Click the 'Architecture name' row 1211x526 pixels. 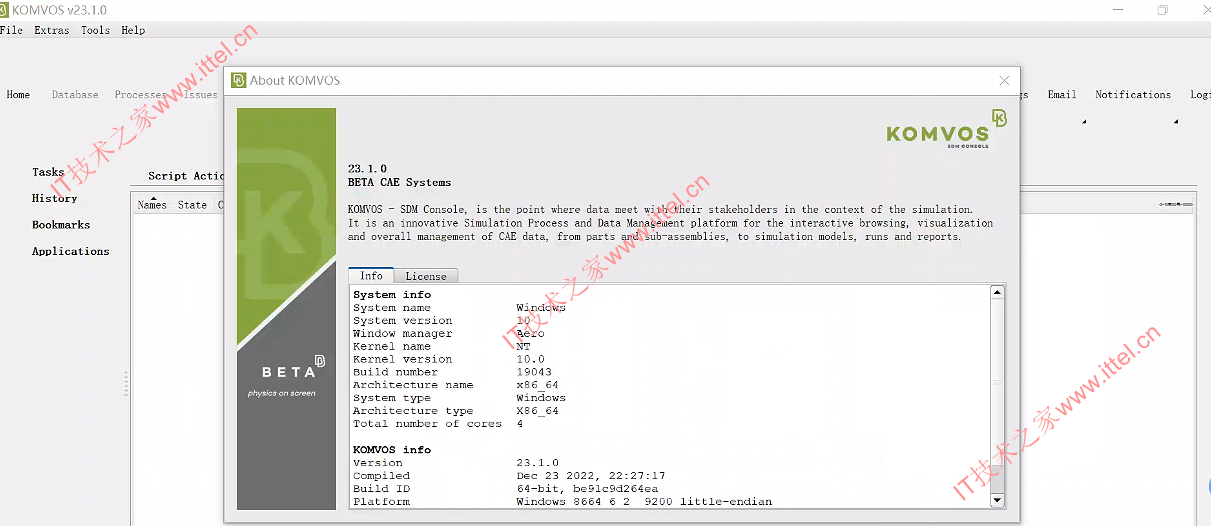coord(456,385)
